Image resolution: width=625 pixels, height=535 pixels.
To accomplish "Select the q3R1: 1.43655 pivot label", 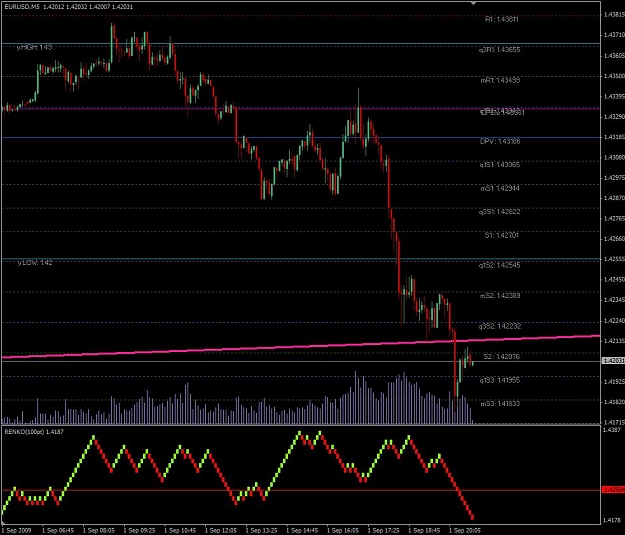I will 499,50.
